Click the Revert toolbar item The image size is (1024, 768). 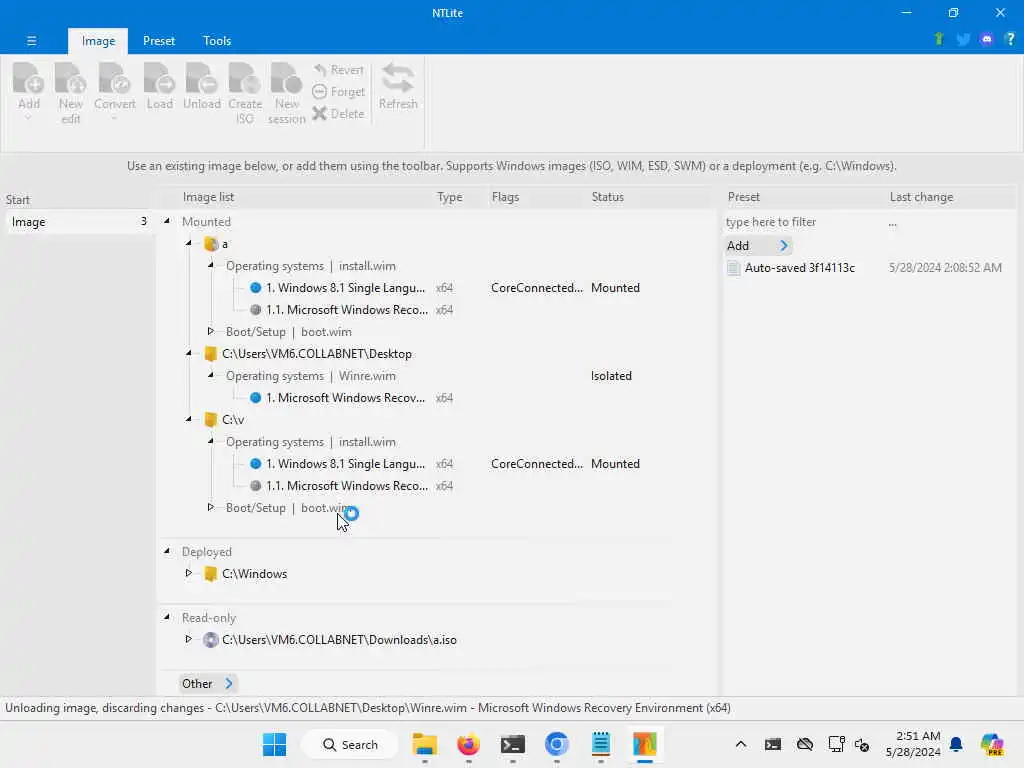[x=338, y=70]
